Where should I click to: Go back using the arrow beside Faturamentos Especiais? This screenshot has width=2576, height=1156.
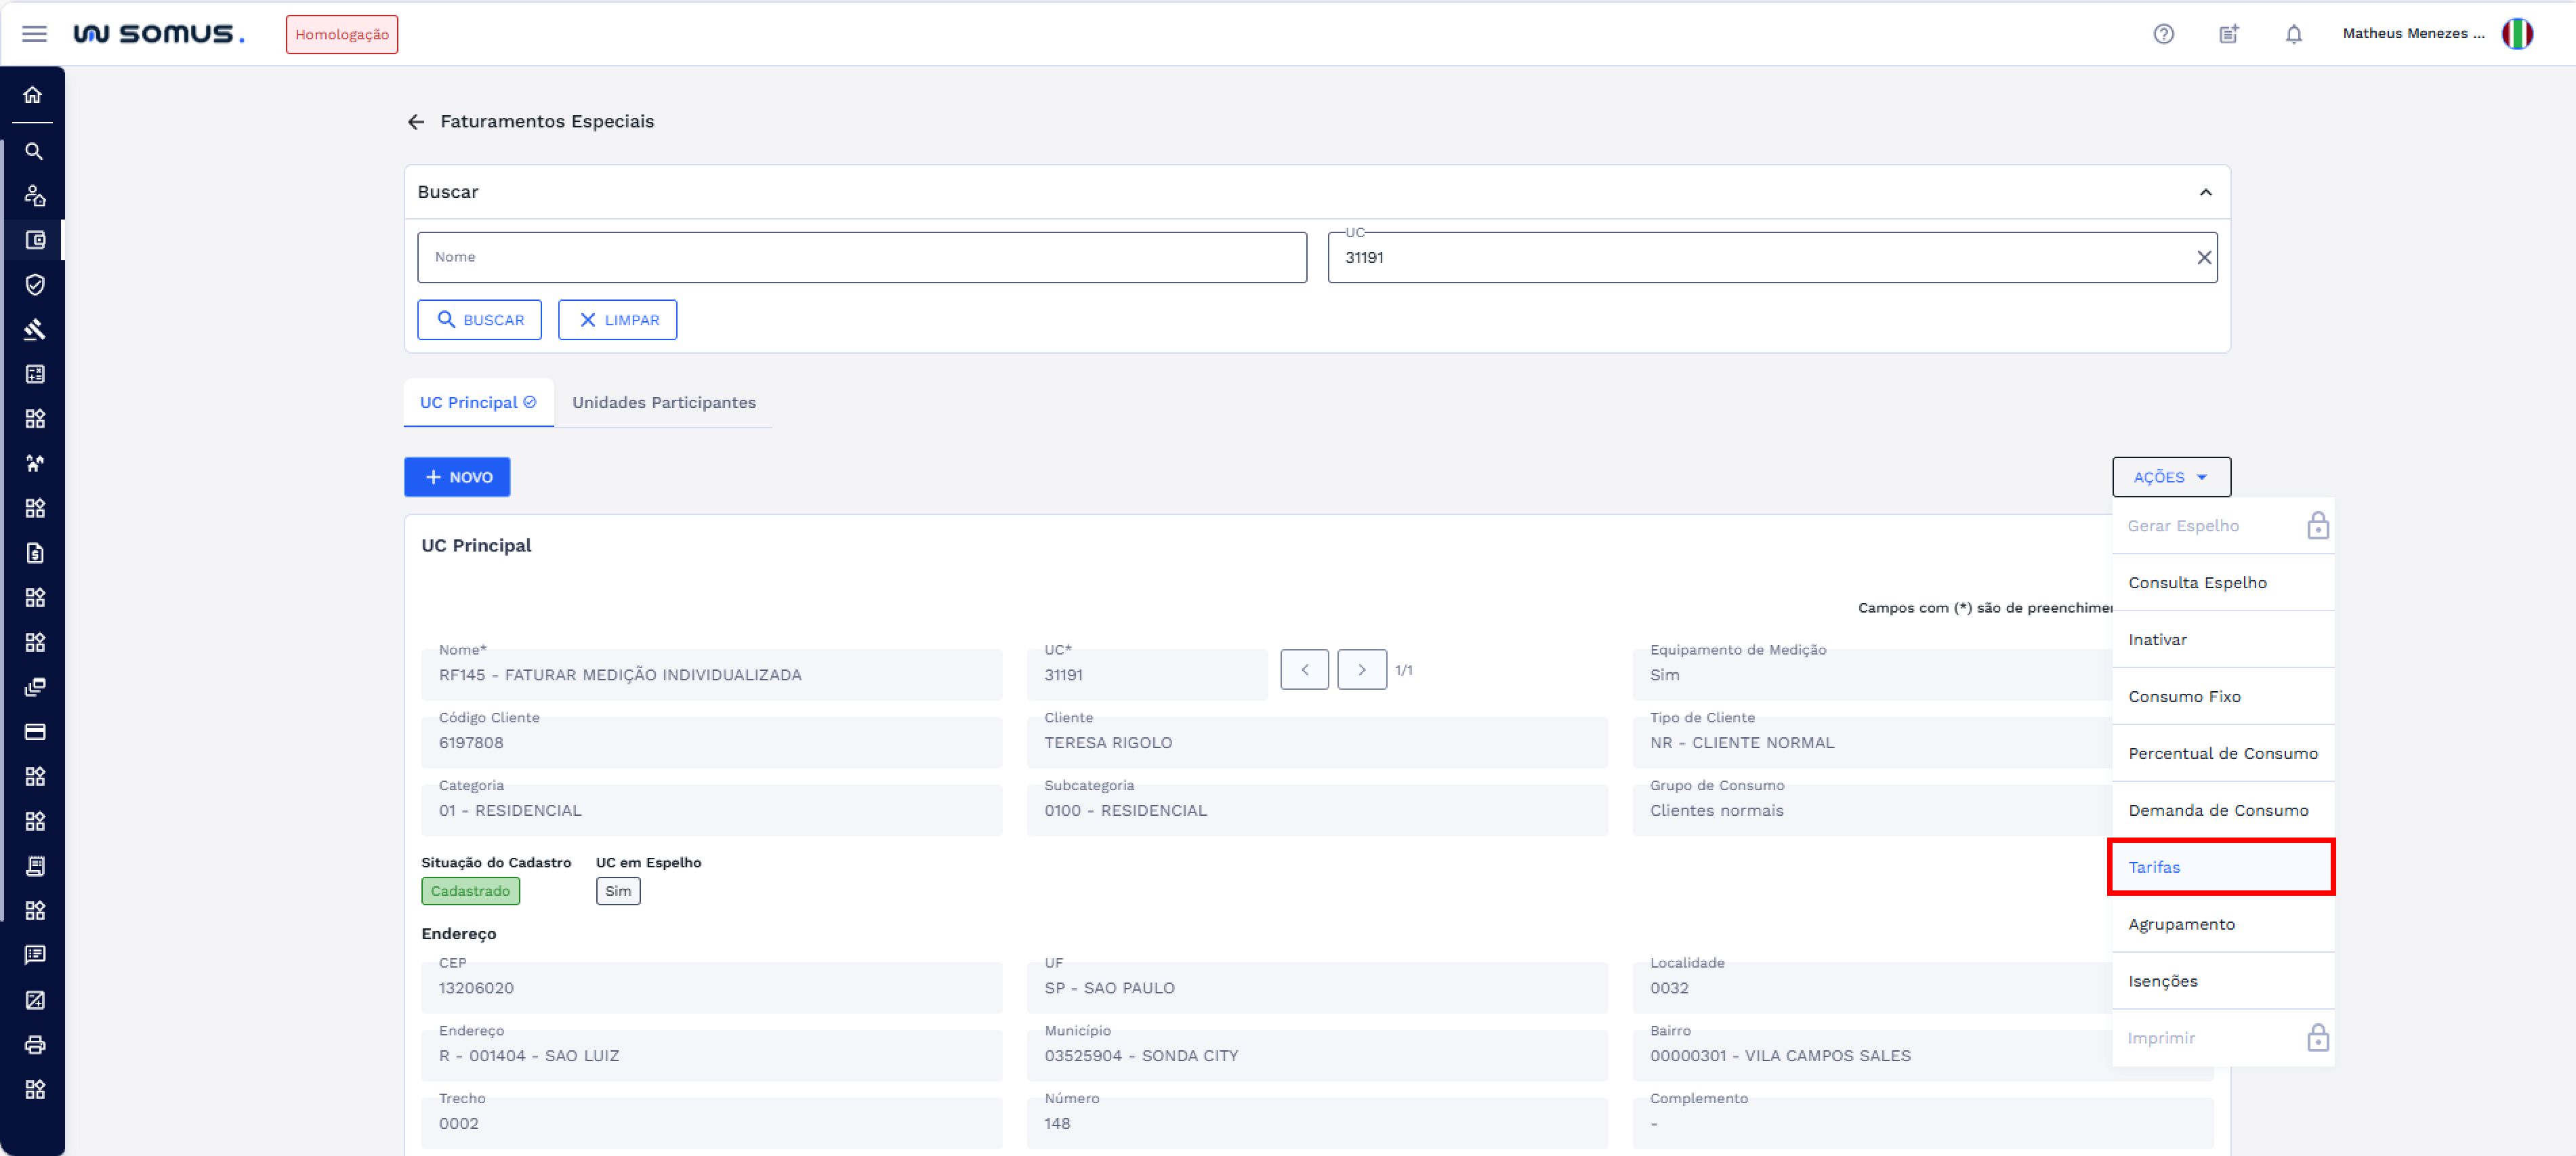tap(416, 122)
